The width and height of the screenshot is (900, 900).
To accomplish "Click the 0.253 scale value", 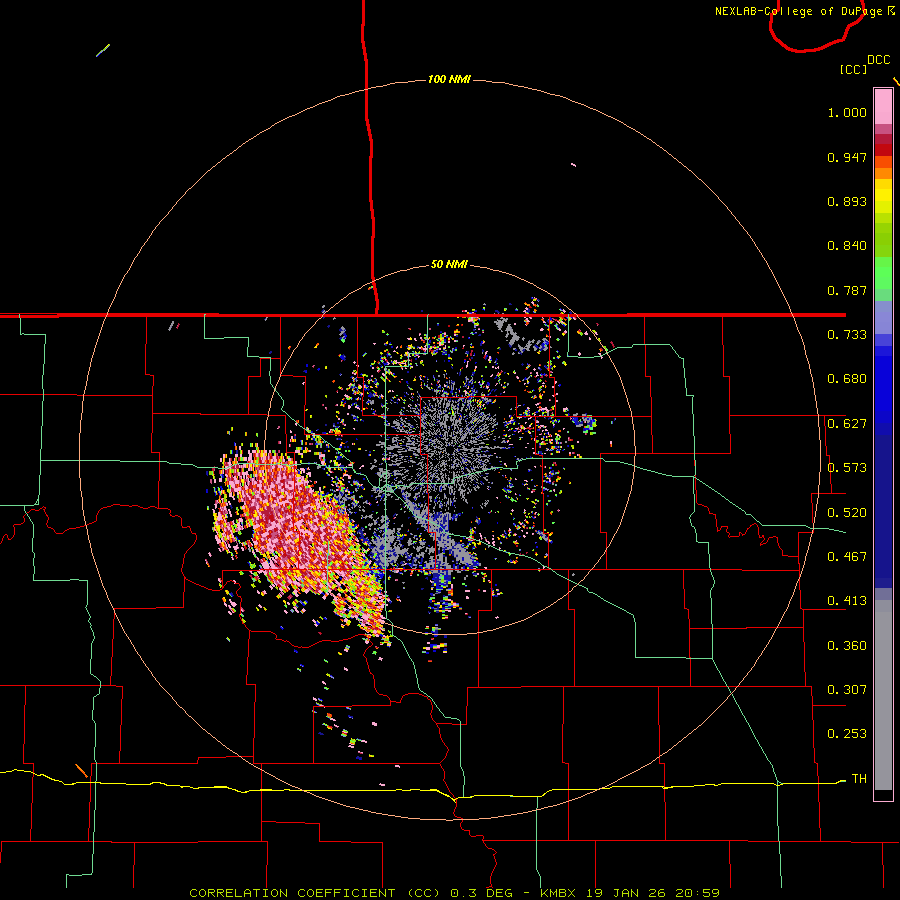I will [x=847, y=734].
